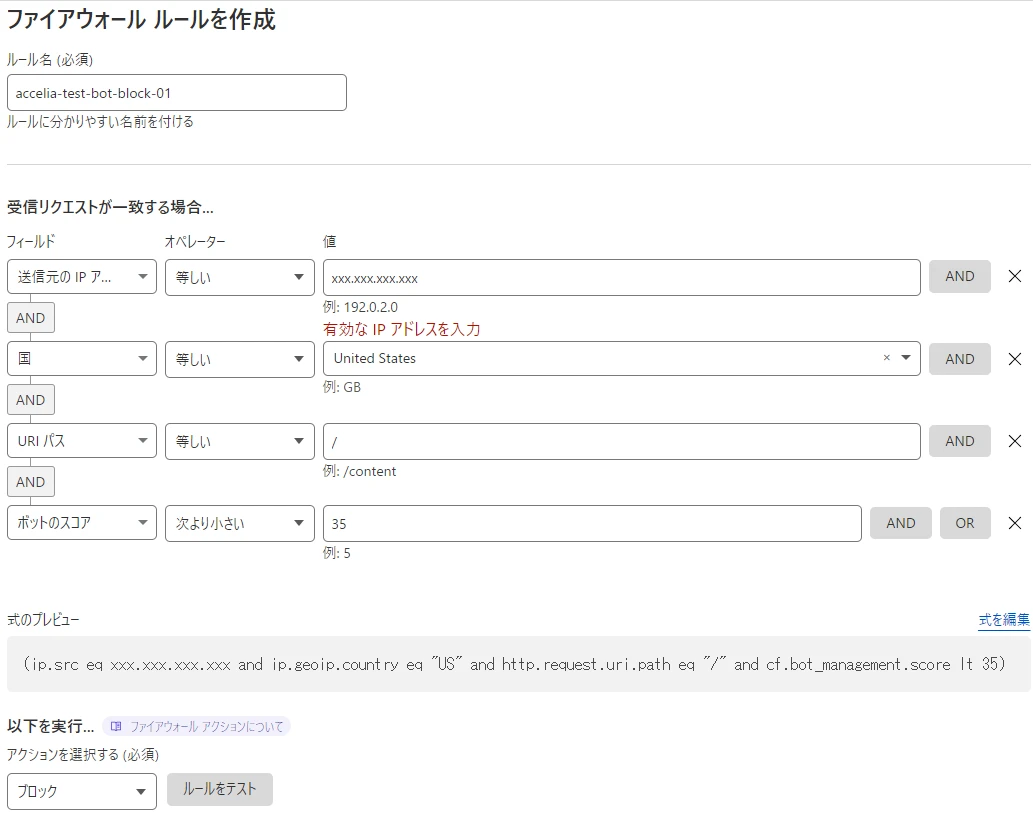Click the 式を編集 link

click(1004, 620)
